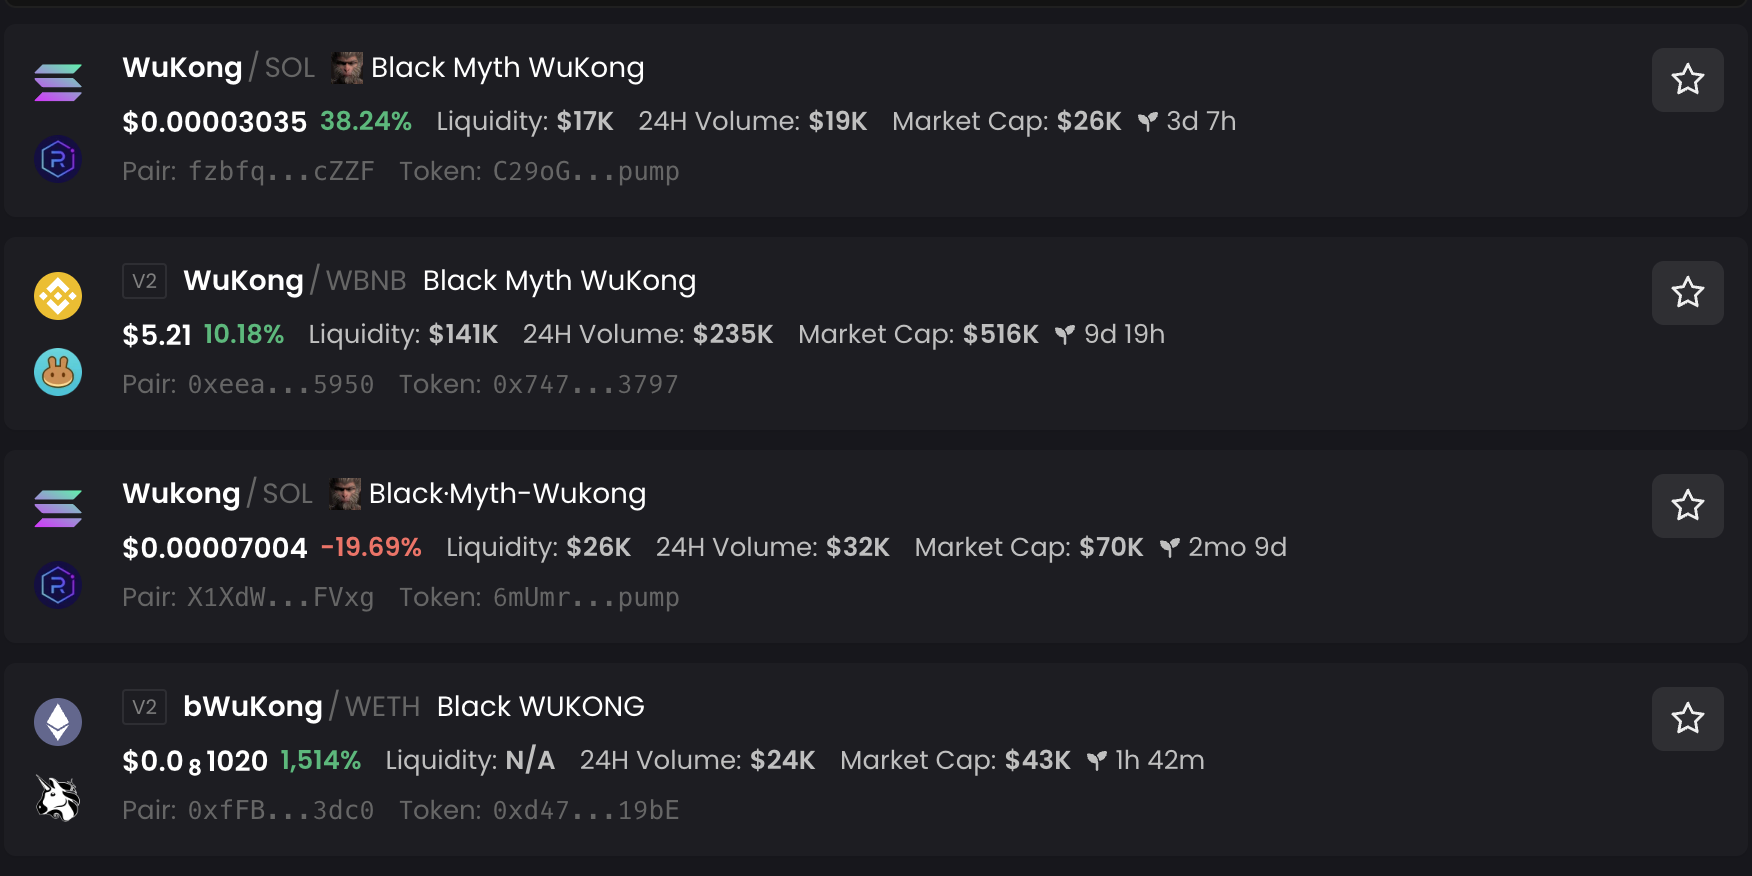1752x876 pixels.
Task: Click Solana chain icon on first row
Action: click(x=58, y=83)
